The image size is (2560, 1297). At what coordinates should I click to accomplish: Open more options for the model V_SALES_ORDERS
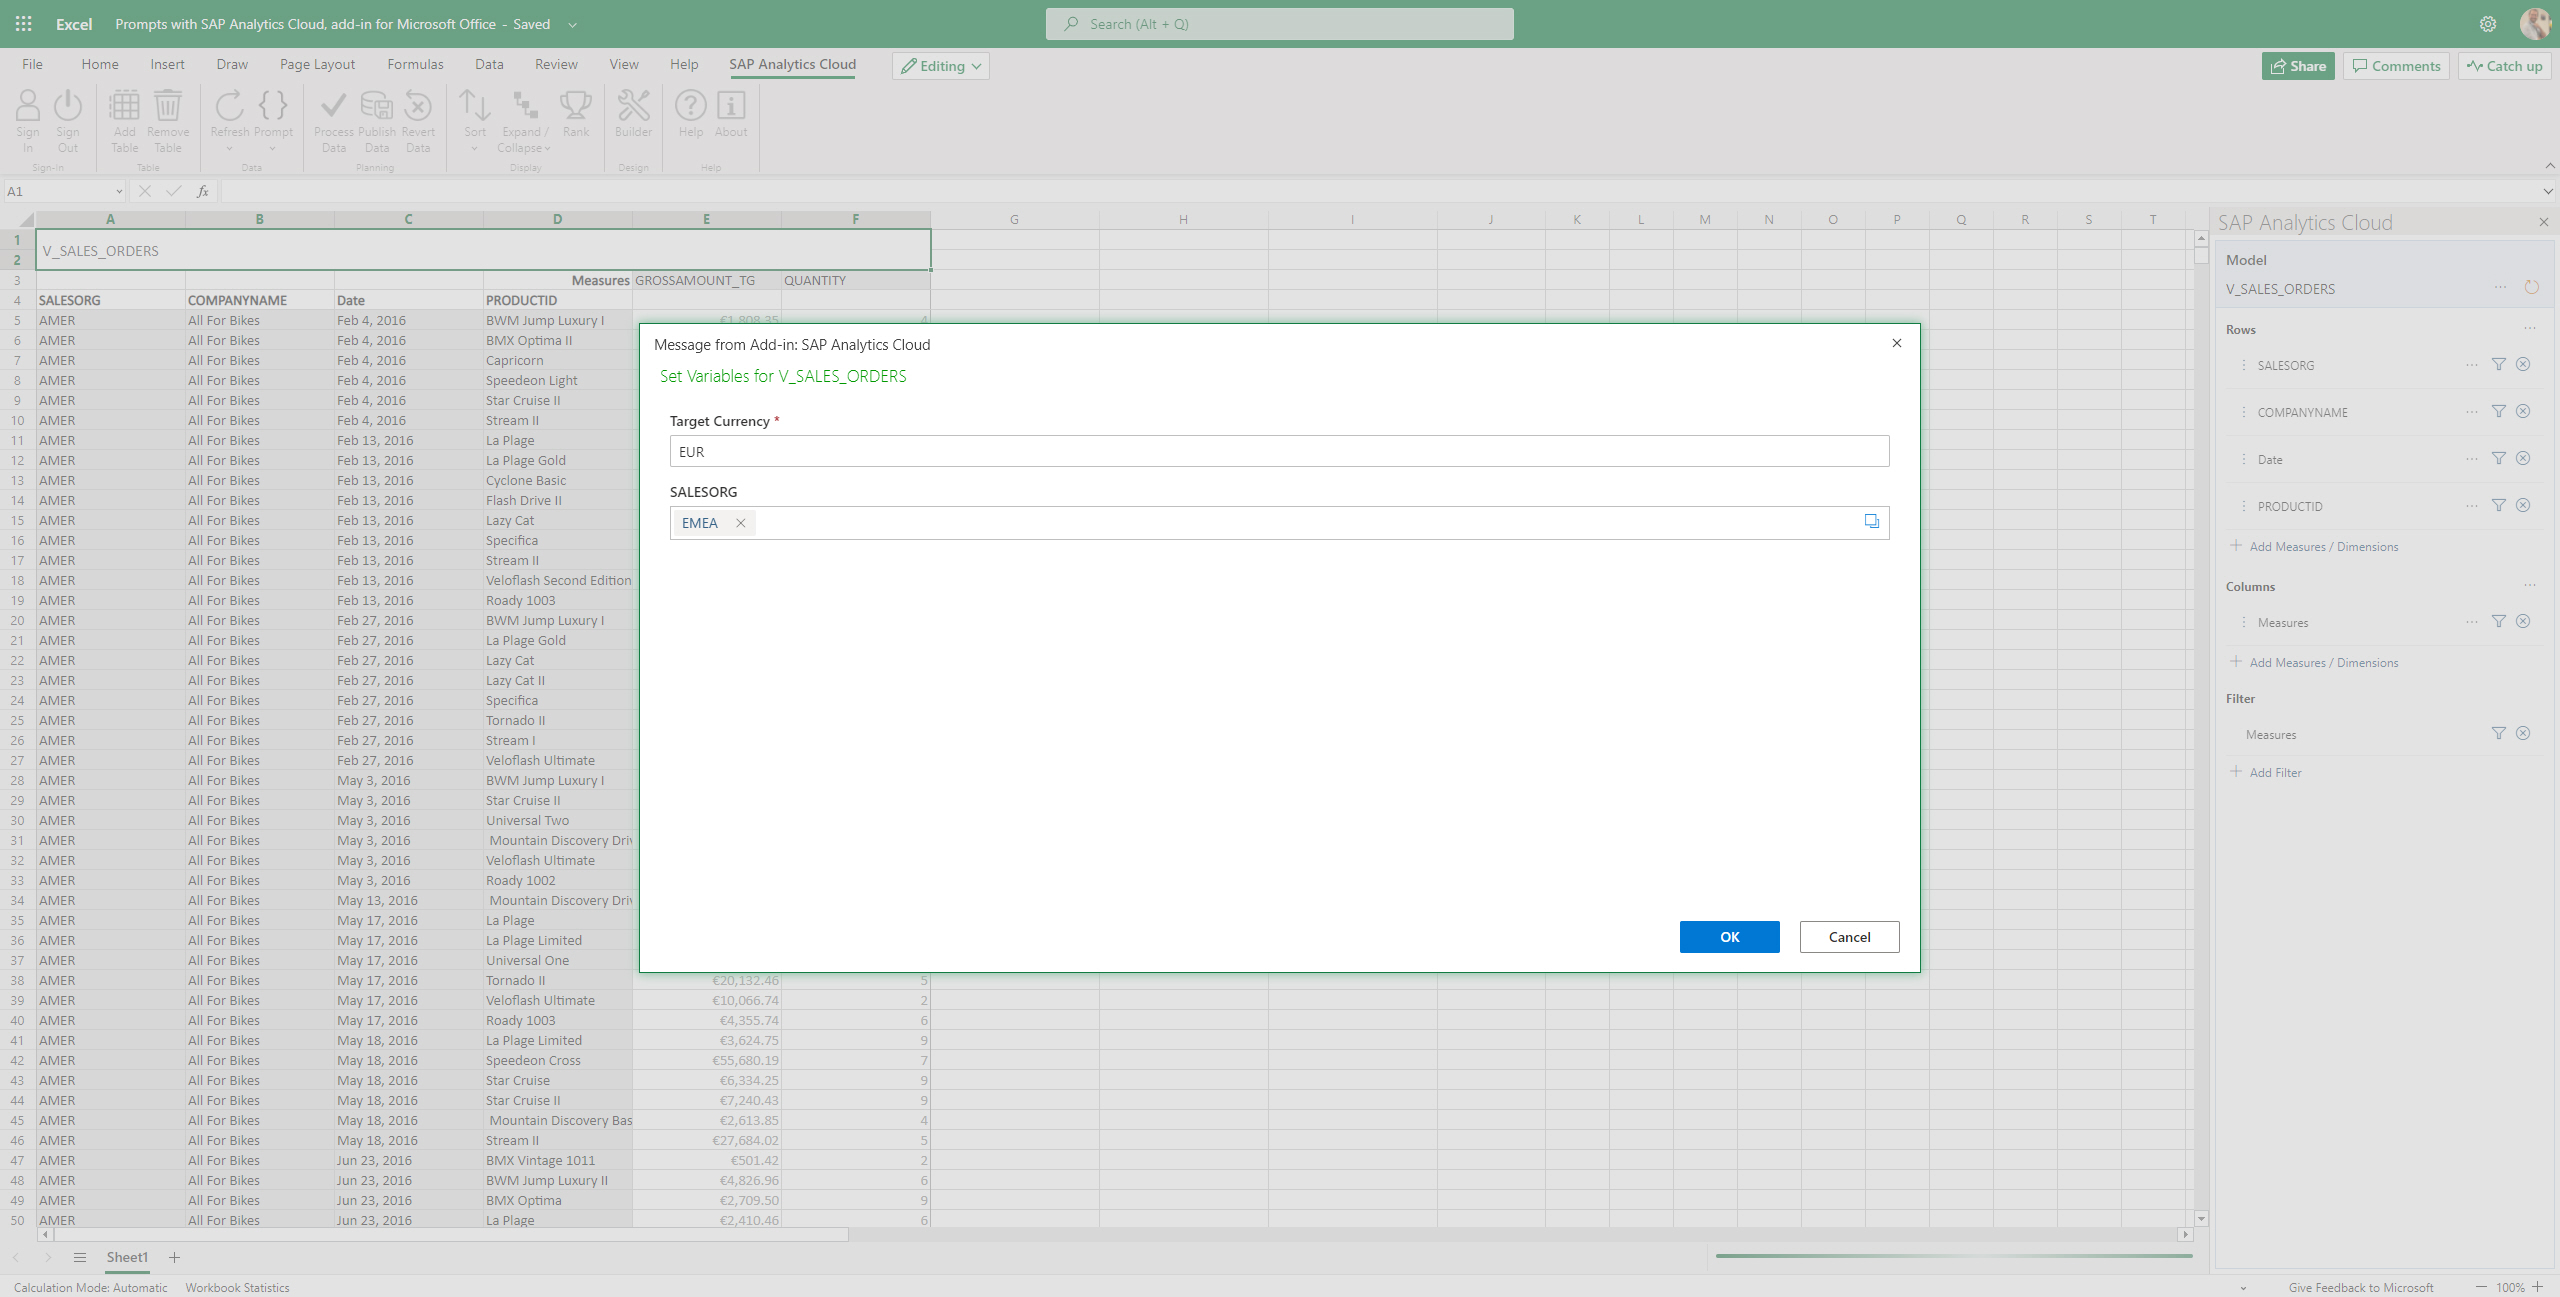pyautogui.click(x=2500, y=287)
